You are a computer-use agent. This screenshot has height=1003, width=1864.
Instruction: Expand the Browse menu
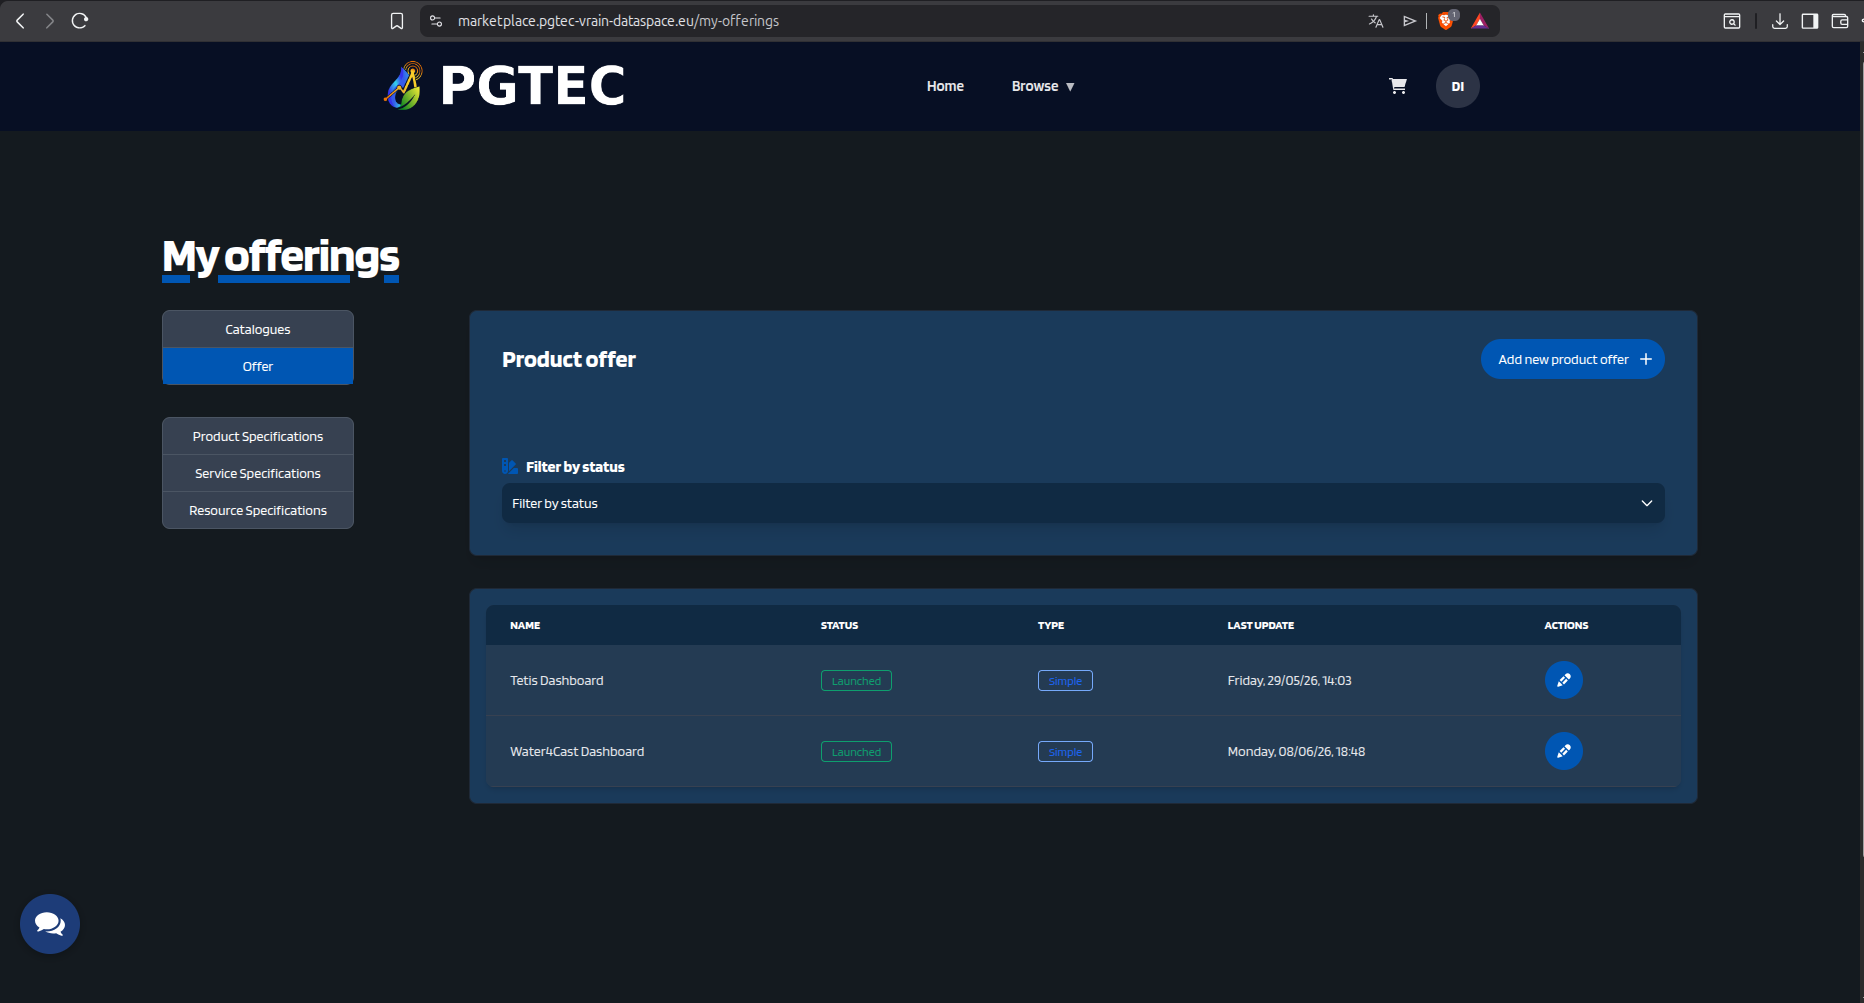tap(1042, 86)
